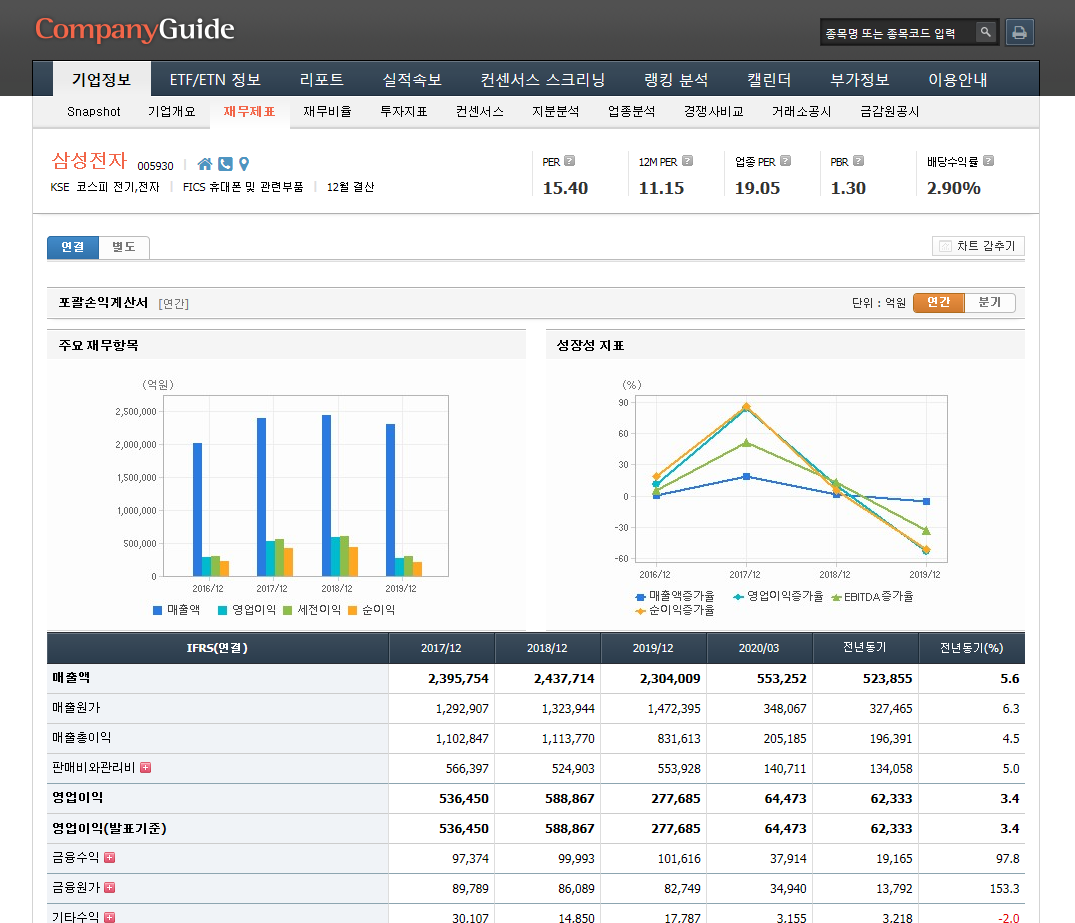Open the 기업정보 main menu
The image size is (1075, 923).
pos(101,80)
